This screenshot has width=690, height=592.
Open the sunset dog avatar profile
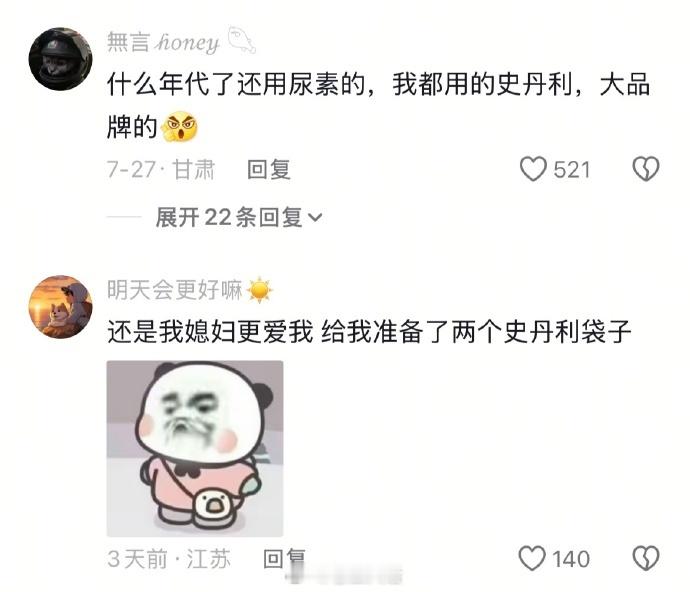(x=60, y=307)
